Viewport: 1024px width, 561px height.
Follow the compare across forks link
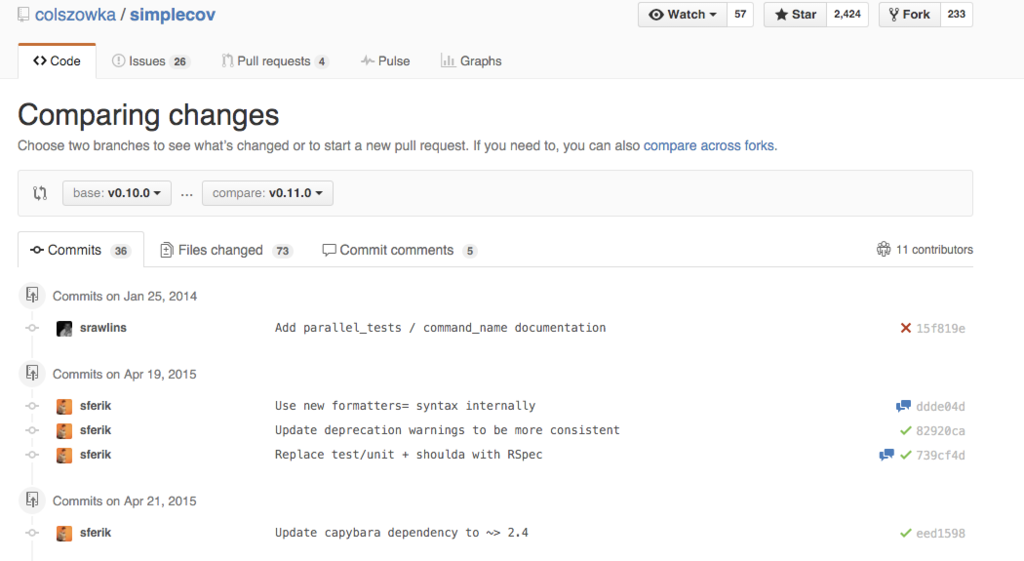(710, 146)
